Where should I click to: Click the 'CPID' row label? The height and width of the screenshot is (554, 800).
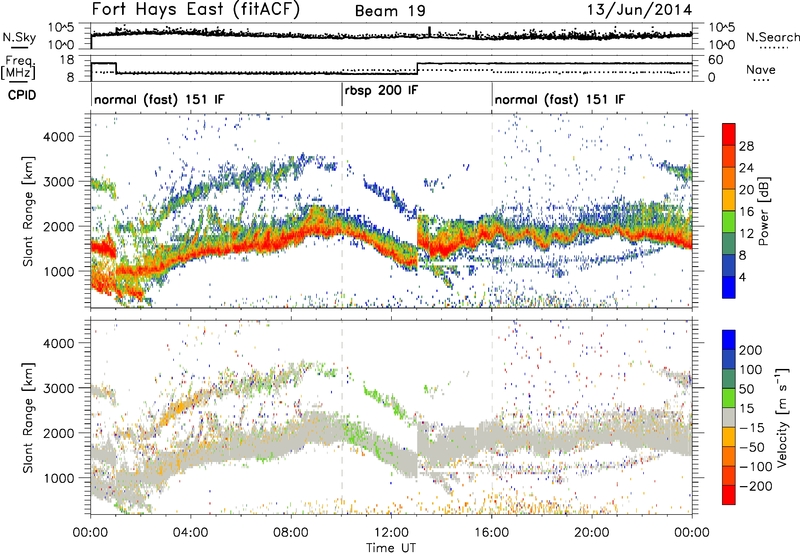(22, 95)
